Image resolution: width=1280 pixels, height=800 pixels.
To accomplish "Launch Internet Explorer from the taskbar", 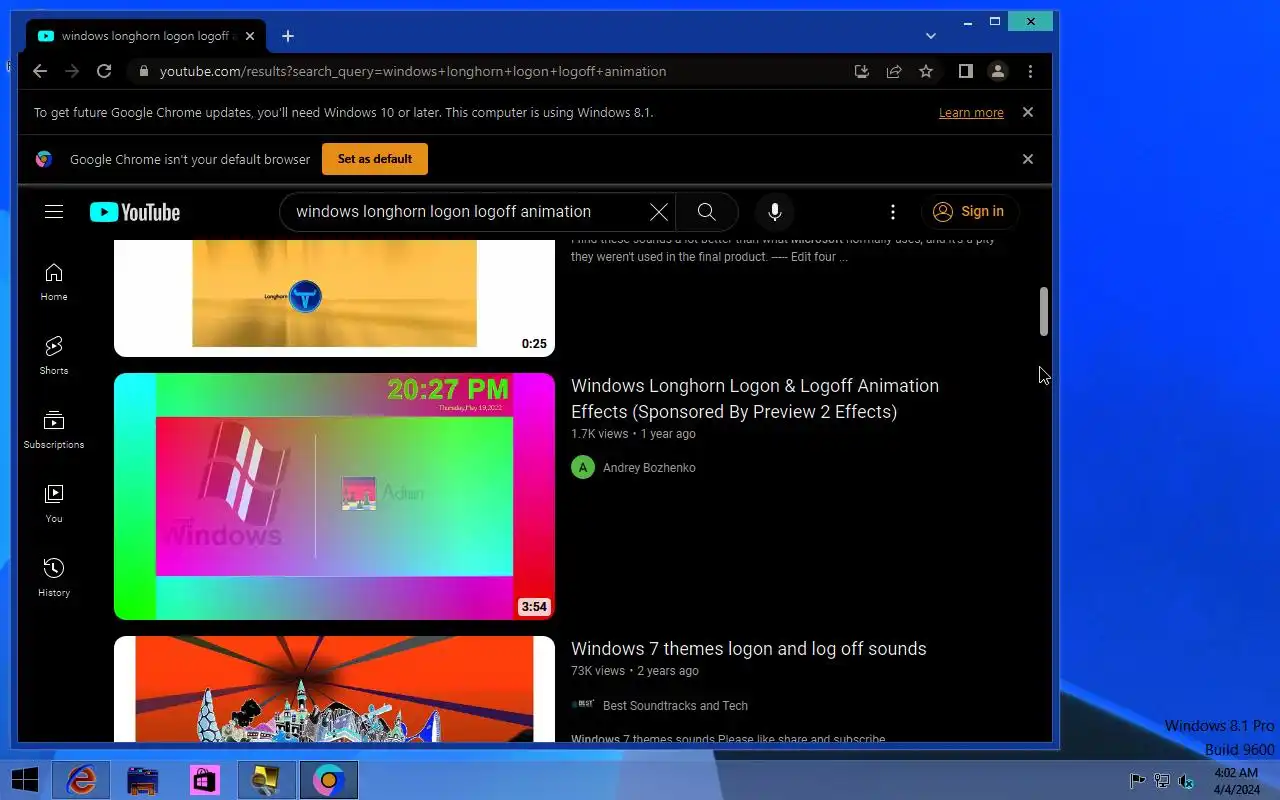I will 81,780.
